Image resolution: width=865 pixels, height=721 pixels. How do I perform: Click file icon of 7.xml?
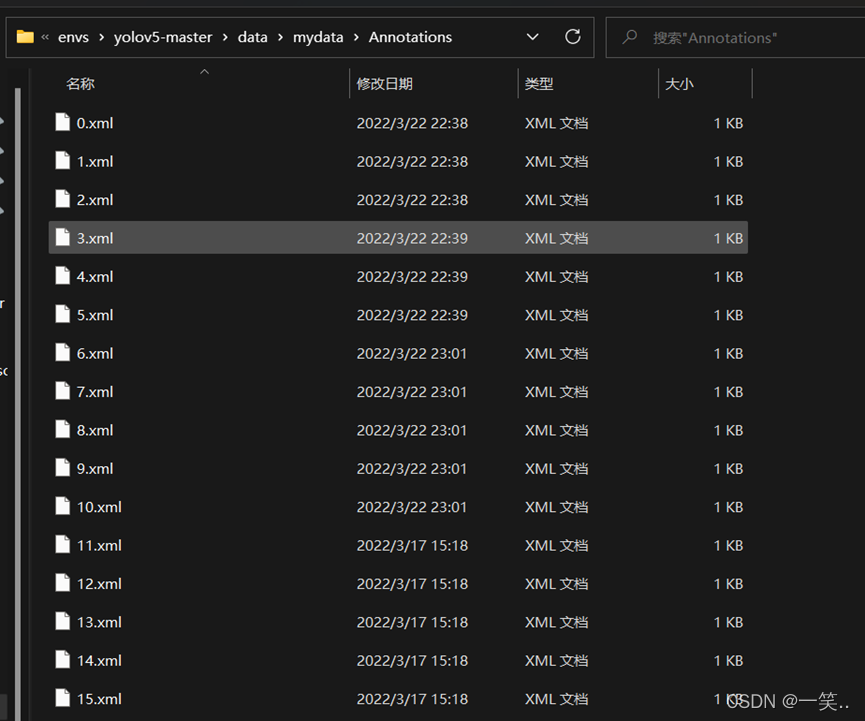click(63, 391)
